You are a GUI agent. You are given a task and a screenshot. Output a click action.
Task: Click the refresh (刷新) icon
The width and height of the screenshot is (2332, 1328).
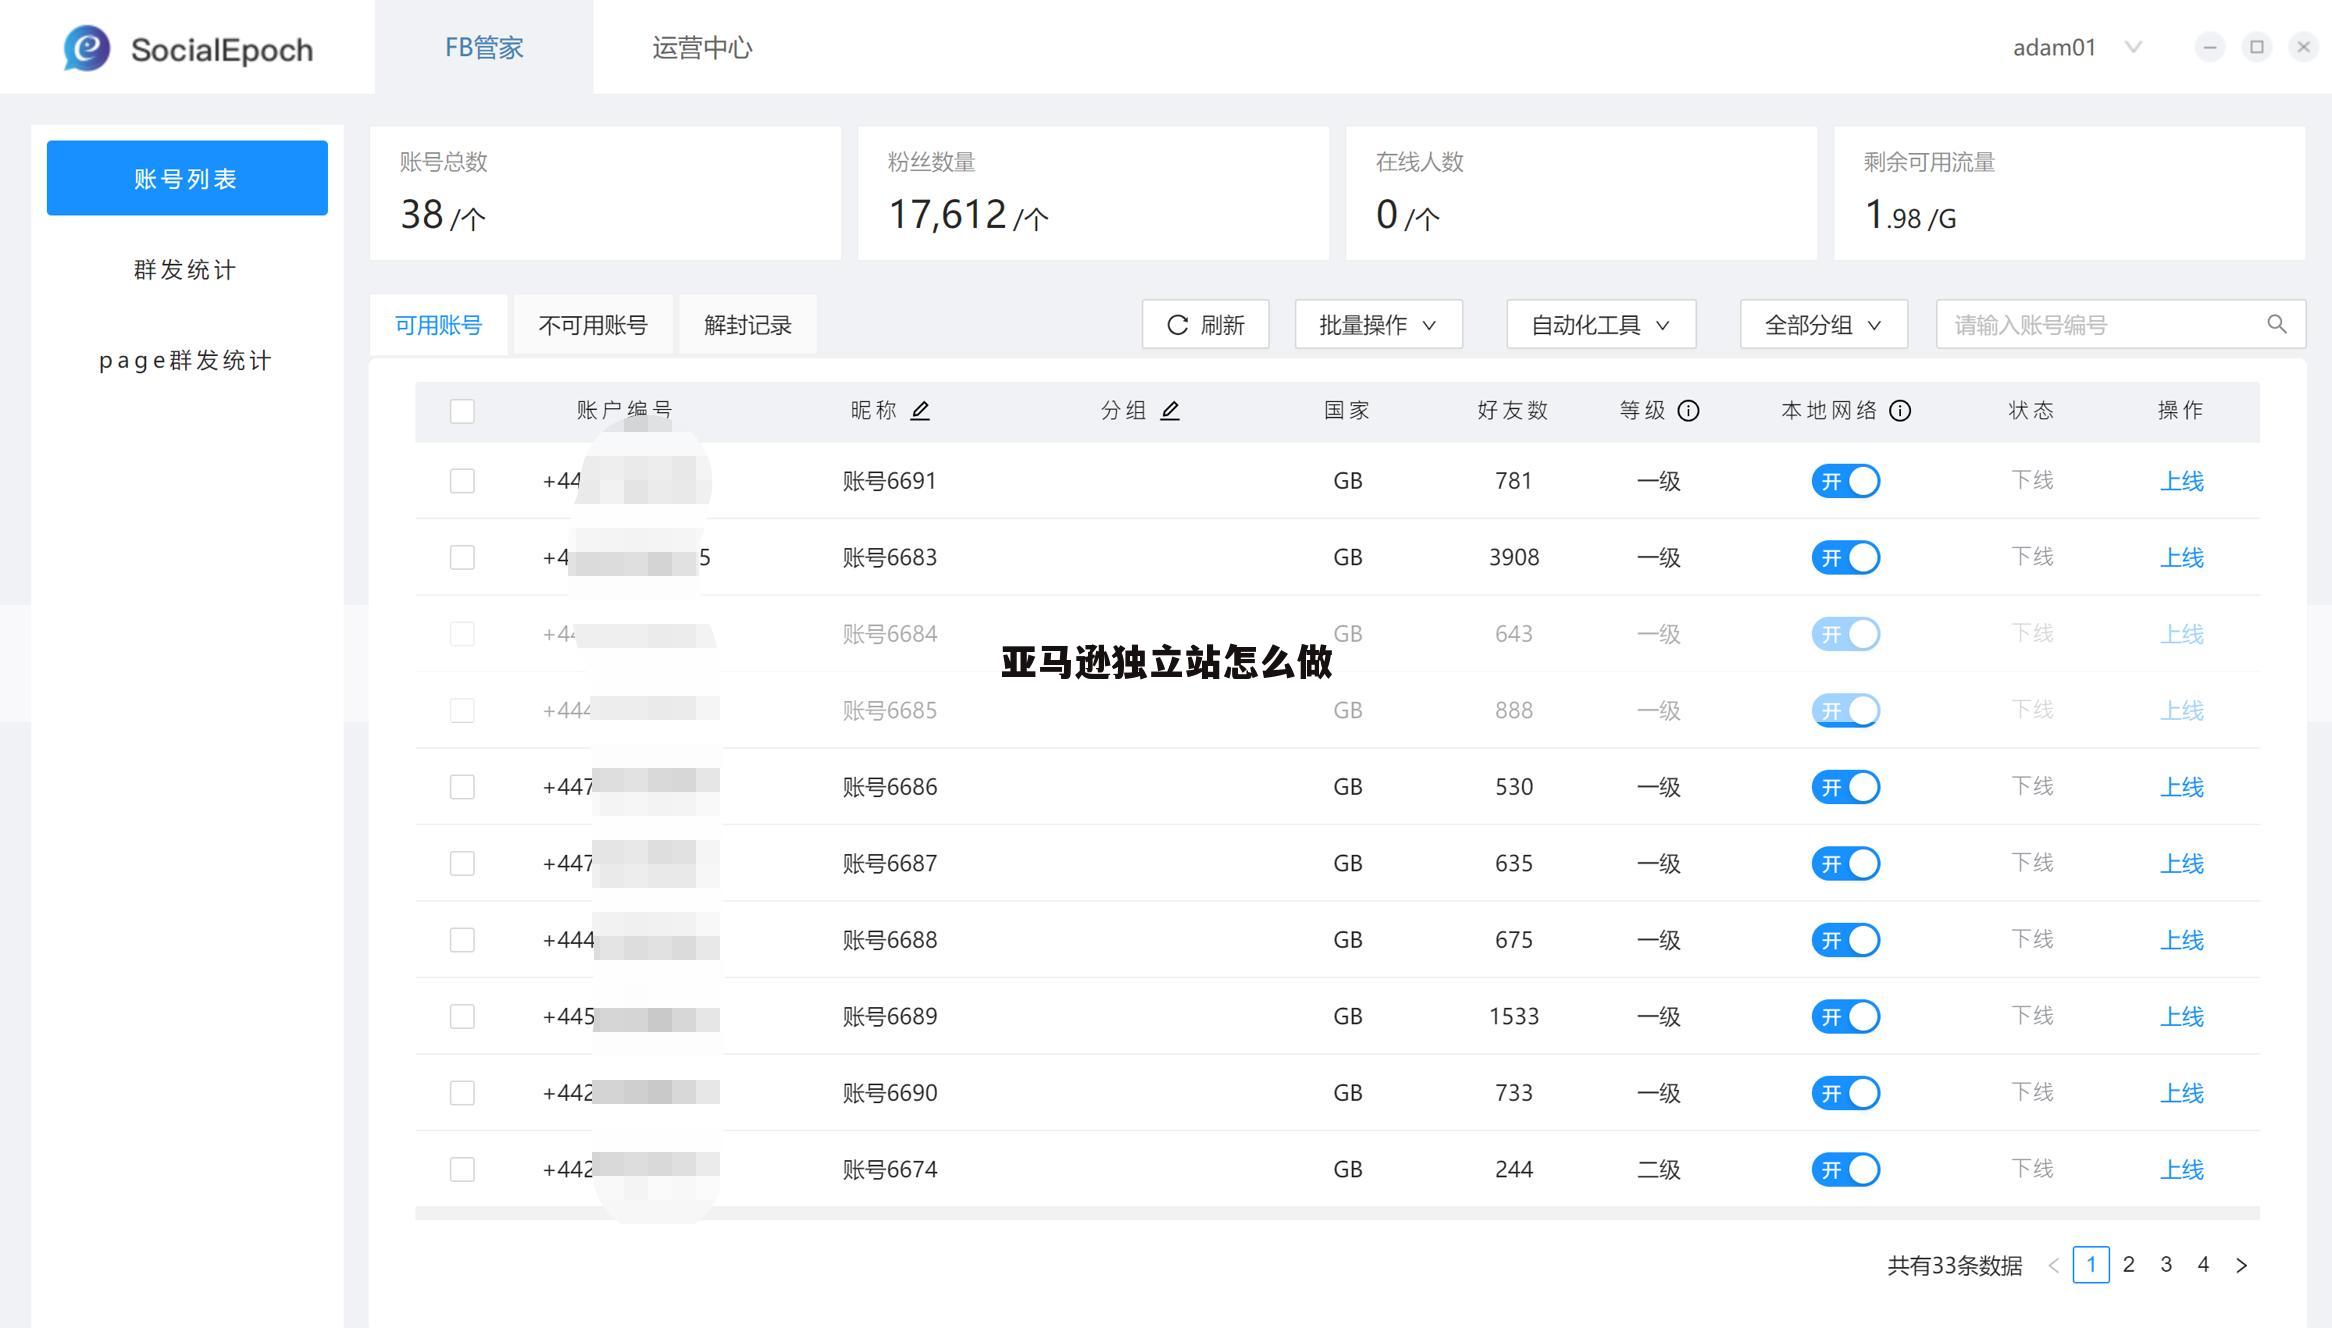point(1177,324)
